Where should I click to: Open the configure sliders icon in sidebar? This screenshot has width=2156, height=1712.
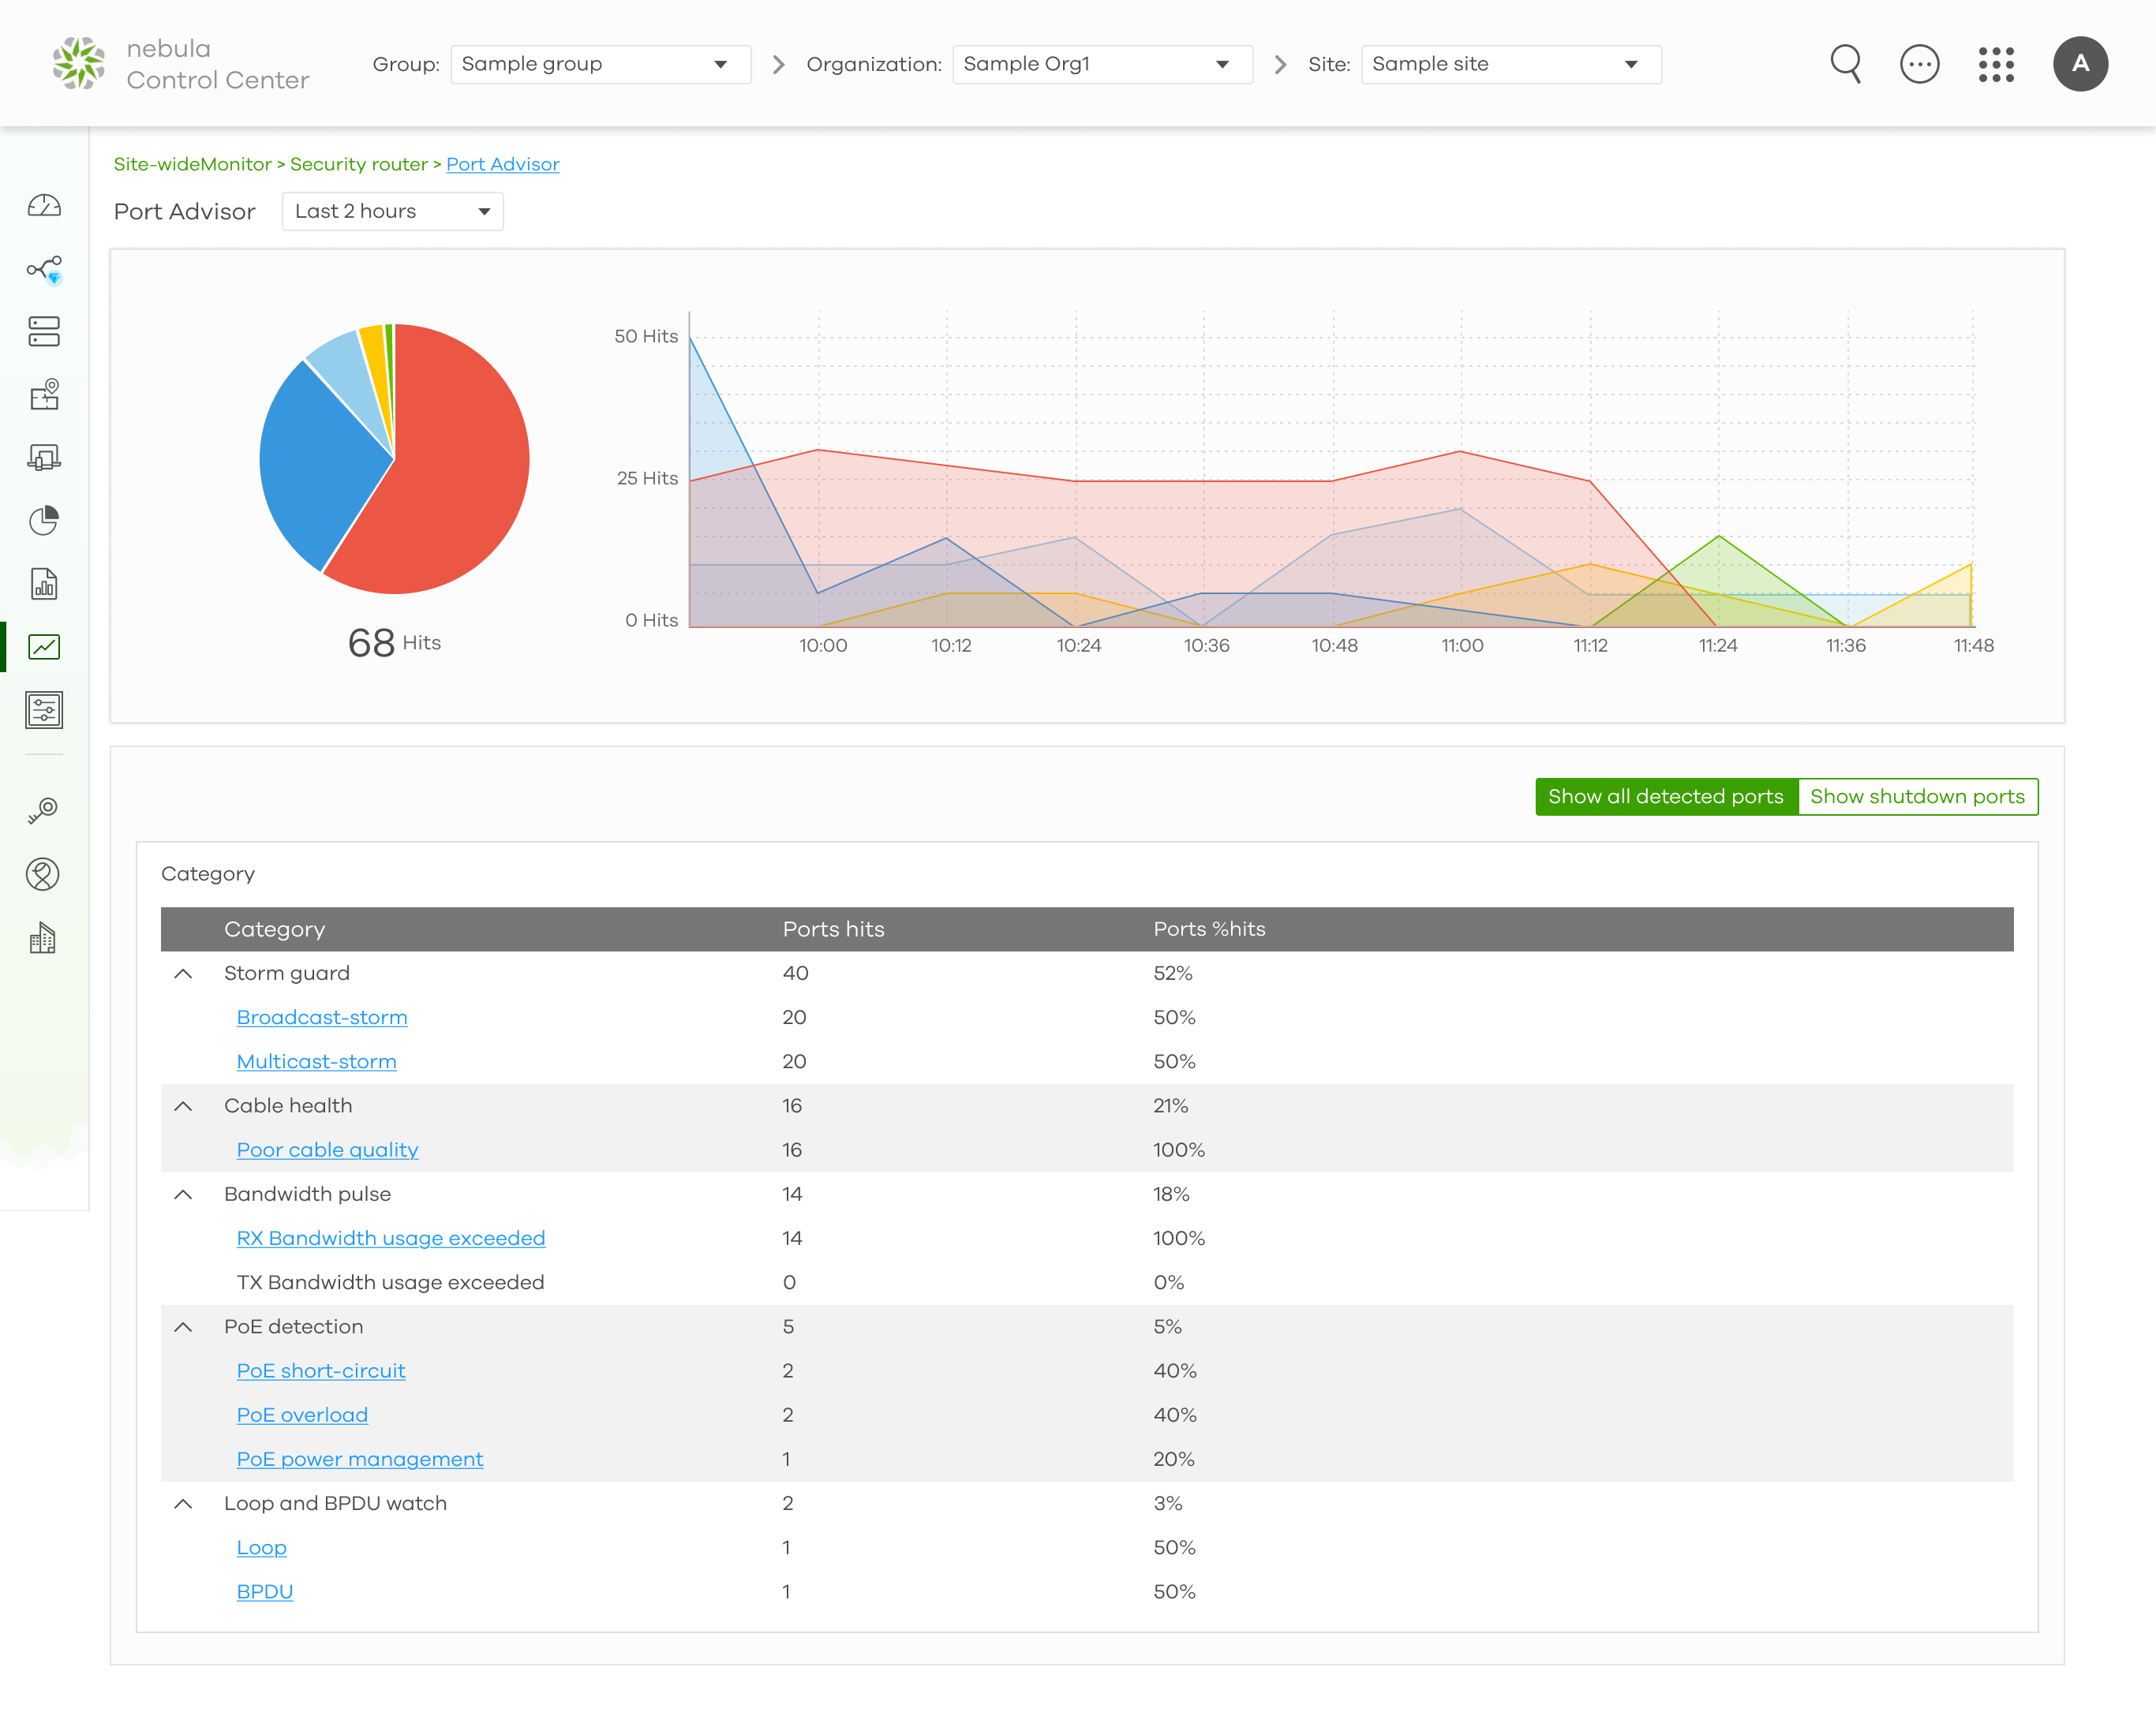(x=44, y=711)
